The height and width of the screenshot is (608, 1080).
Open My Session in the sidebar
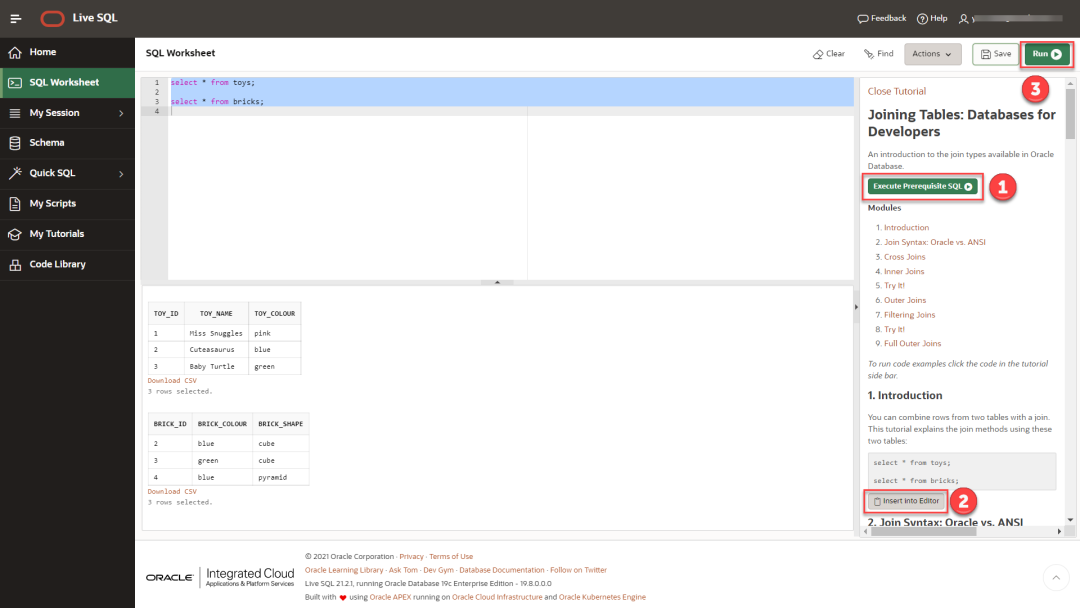(68, 113)
